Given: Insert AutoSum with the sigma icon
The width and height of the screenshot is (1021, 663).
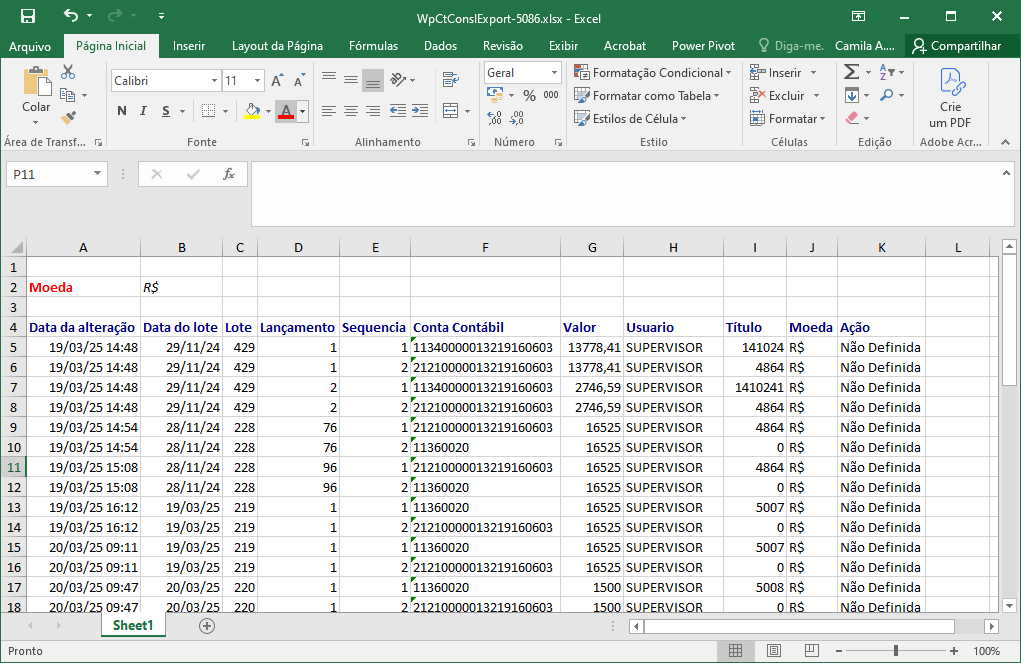Looking at the screenshot, I should (x=851, y=72).
